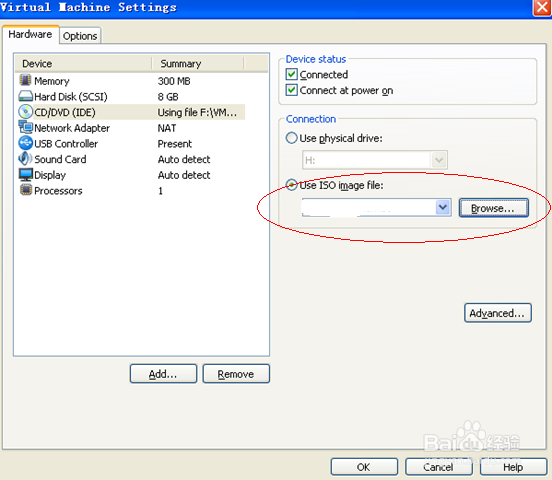552x480 pixels.
Task: Click the USB Controller icon
Action: 25,143
